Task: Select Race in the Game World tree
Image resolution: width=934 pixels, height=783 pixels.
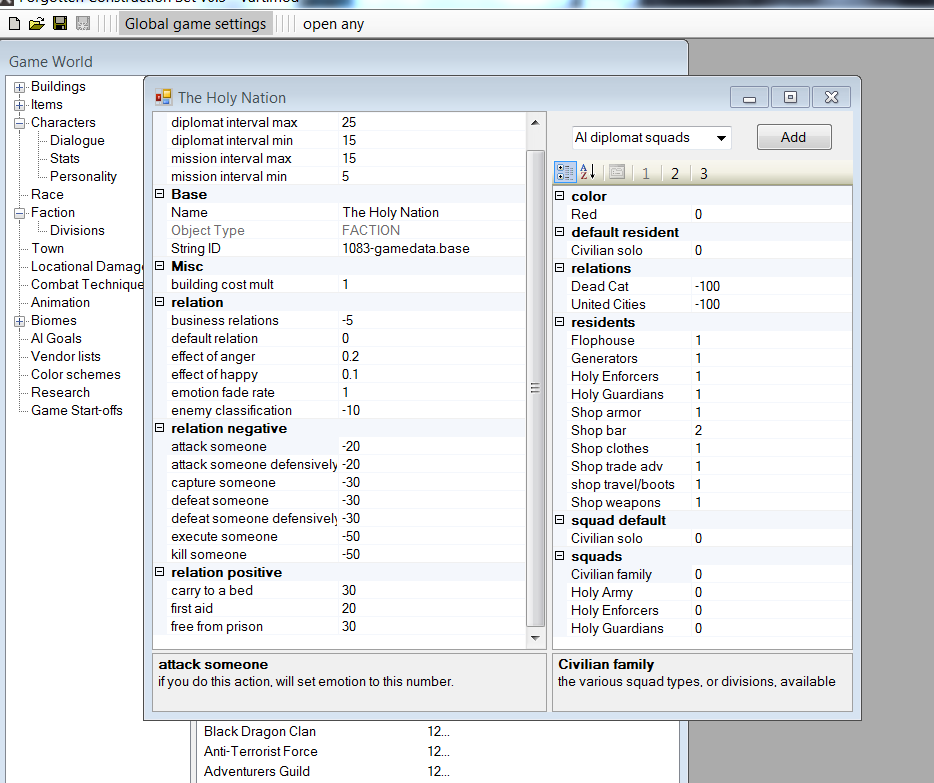Action: (47, 195)
